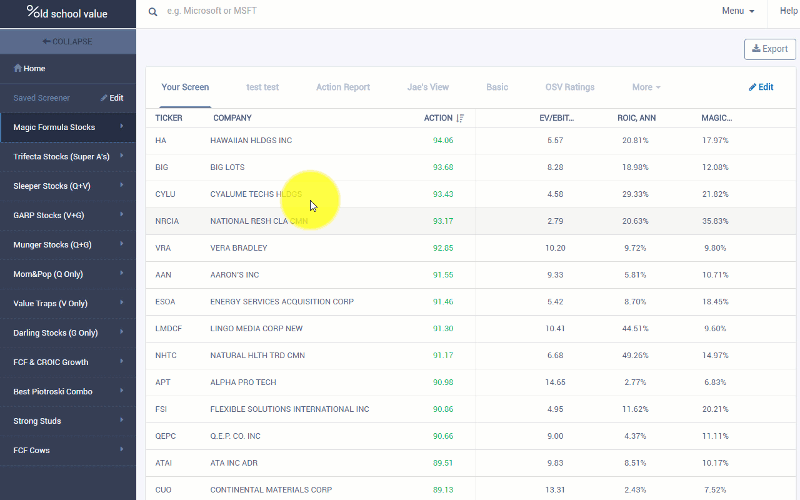The image size is (800, 500).
Task: Open FCF Cows screener
Action: click(x=68, y=450)
